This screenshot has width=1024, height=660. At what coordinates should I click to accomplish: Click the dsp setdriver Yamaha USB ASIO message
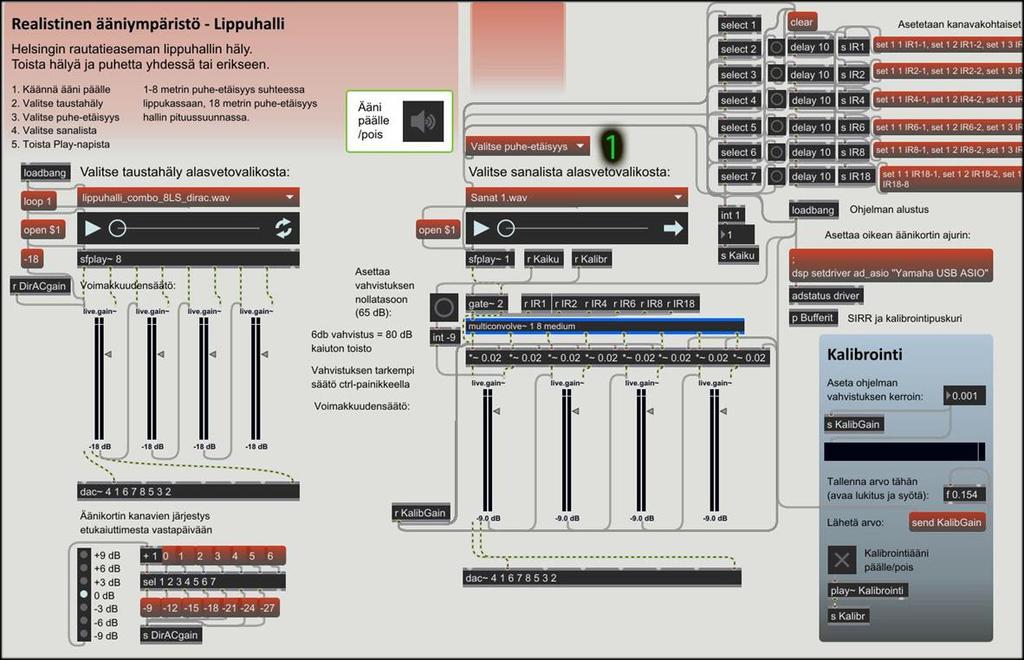pyautogui.click(x=891, y=266)
